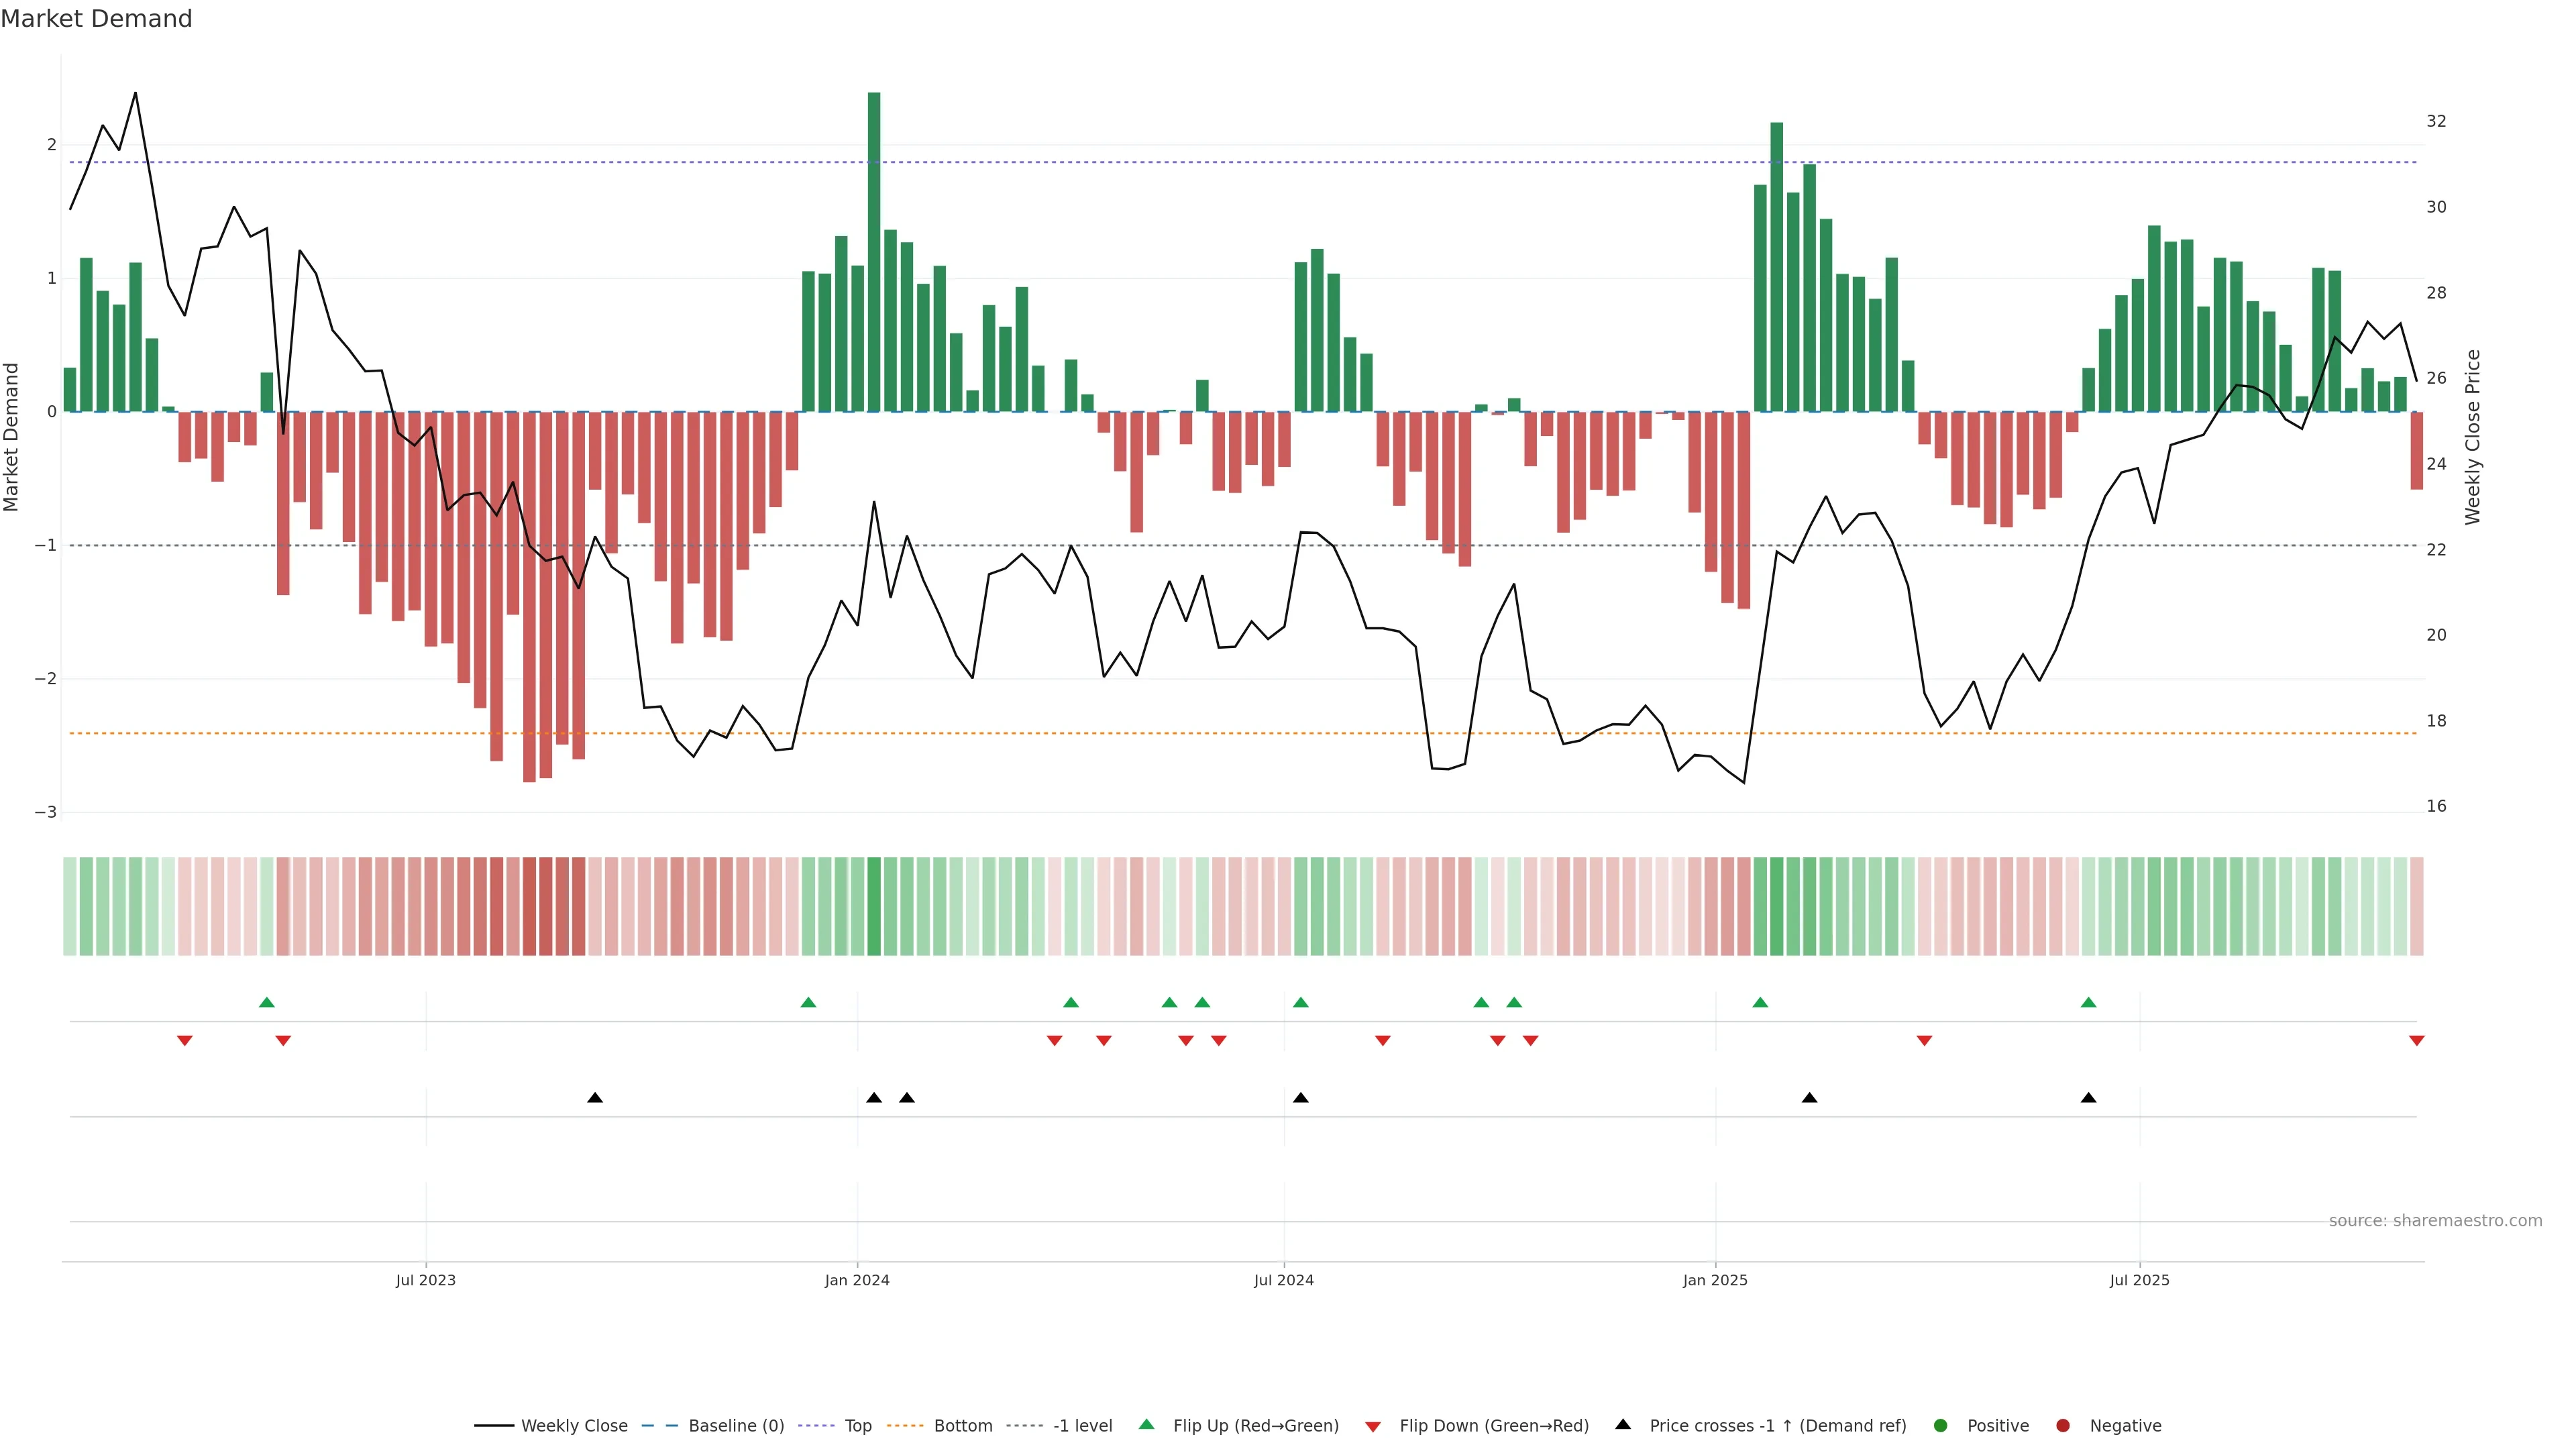This screenshot has height=1449, width=2576.
Task: Click the Weekly Close Price axis title
Action: pyautogui.click(x=2473, y=437)
